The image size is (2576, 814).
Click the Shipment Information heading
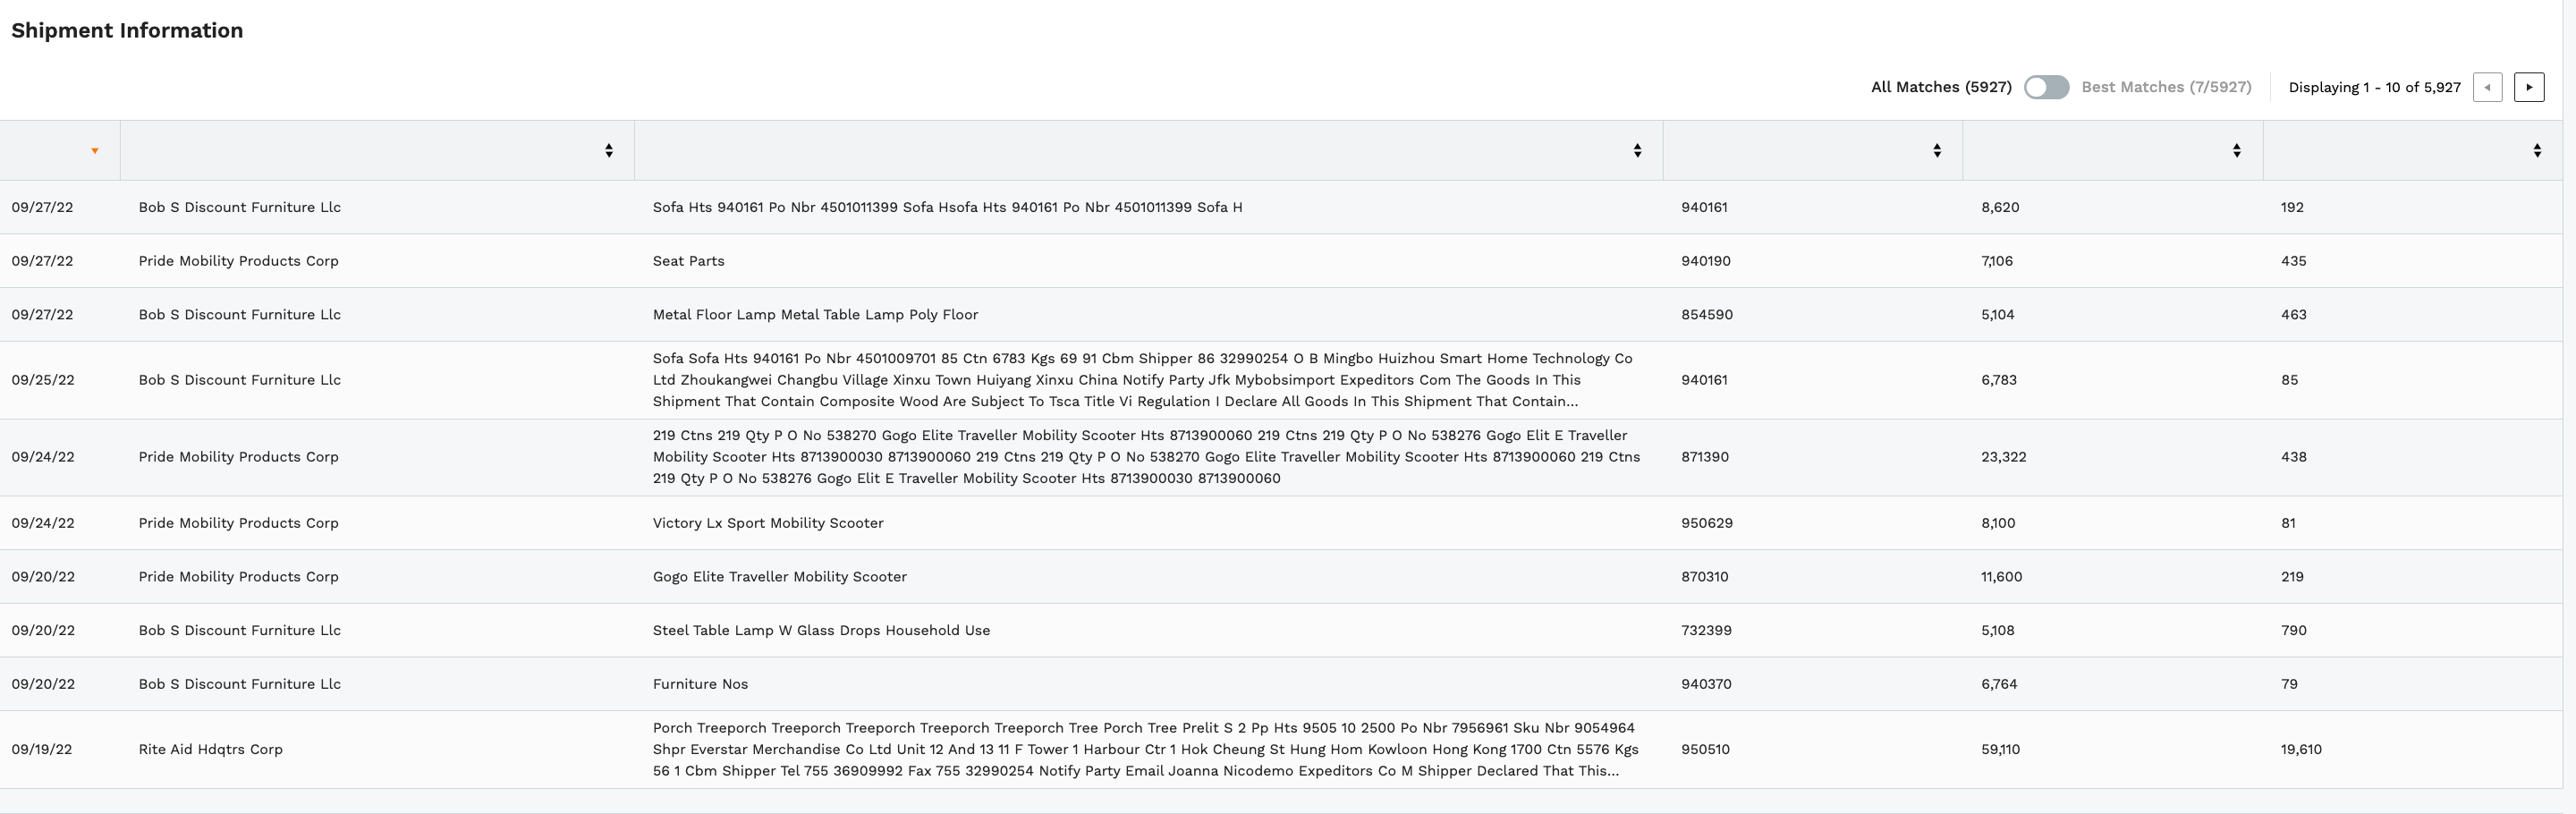pos(127,30)
